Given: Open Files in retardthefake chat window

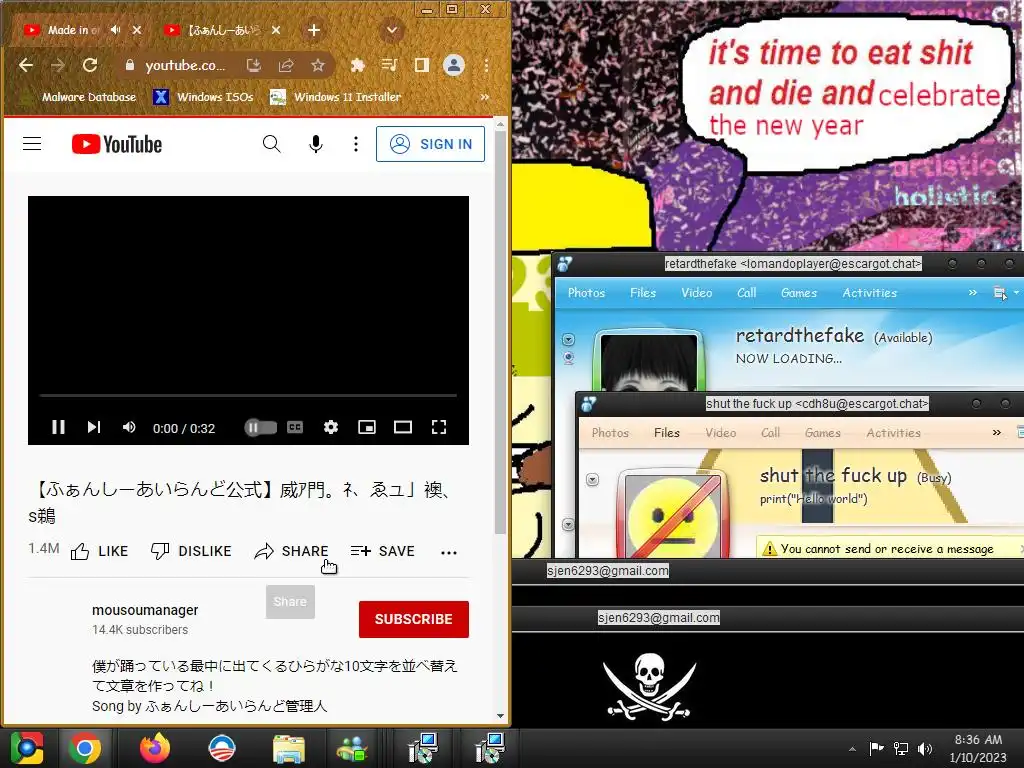Looking at the screenshot, I should [643, 293].
